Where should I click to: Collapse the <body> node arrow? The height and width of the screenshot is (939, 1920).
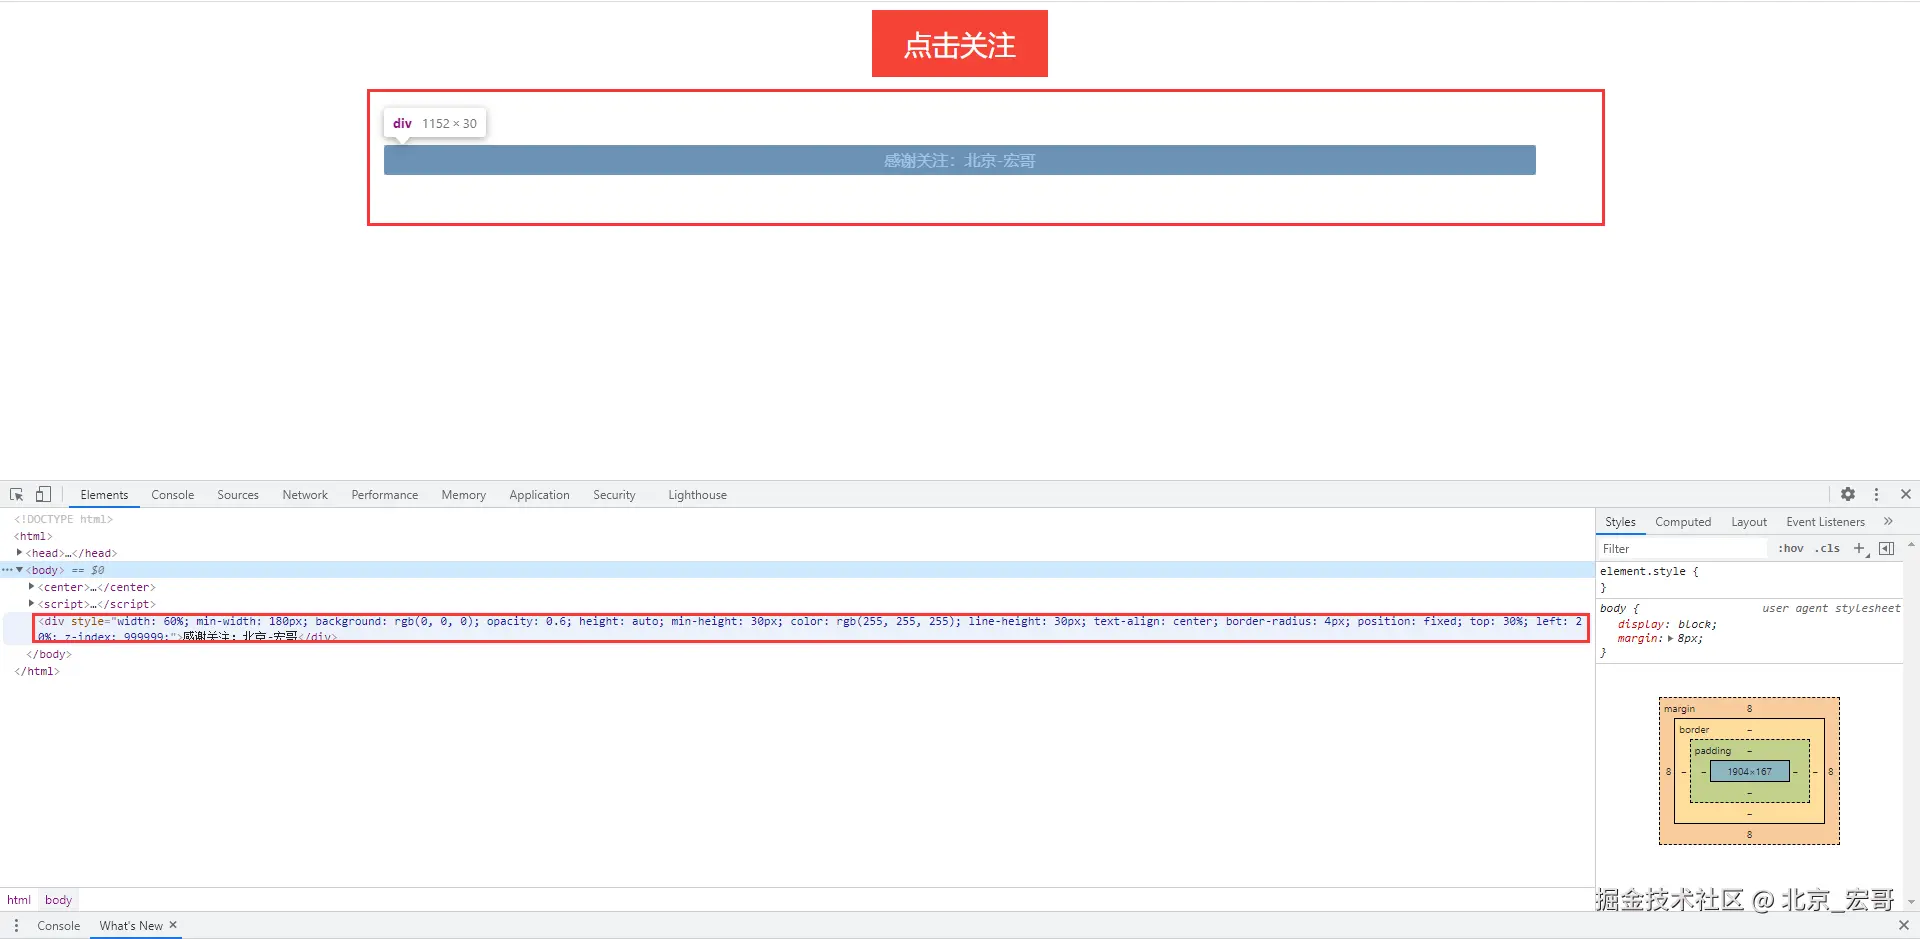pyautogui.click(x=19, y=570)
